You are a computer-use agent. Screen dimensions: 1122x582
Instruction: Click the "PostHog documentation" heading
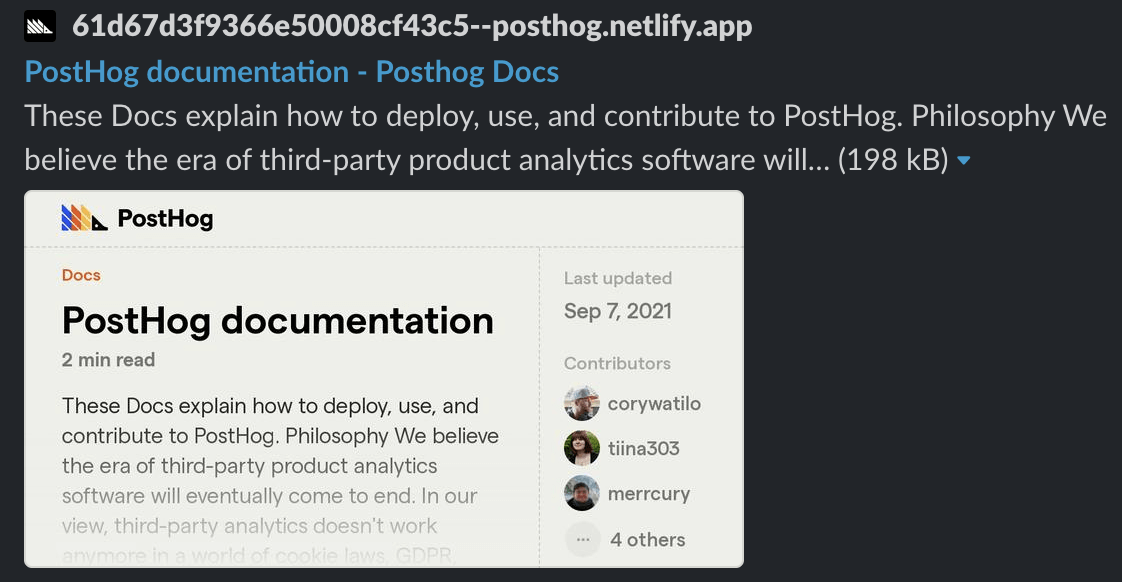click(277, 320)
